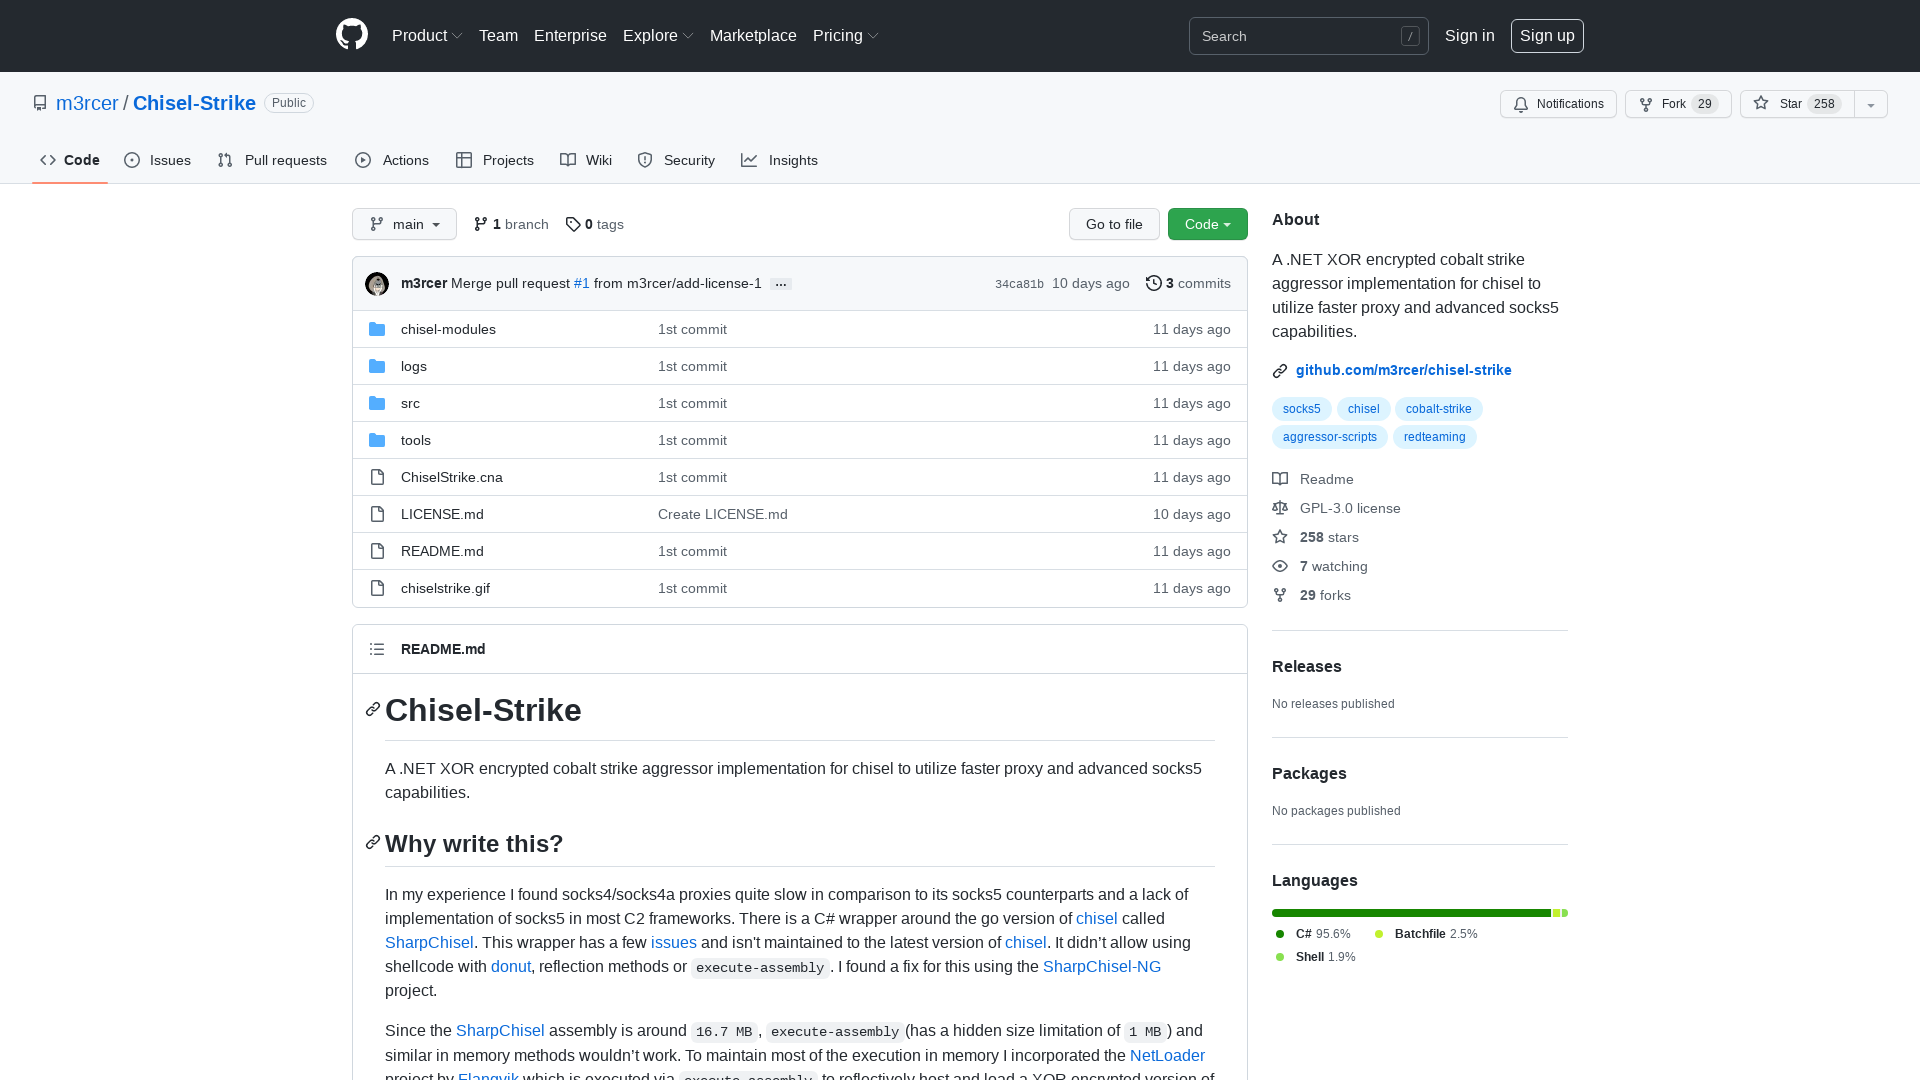Open the Marketplace menu item

coord(753,35)
